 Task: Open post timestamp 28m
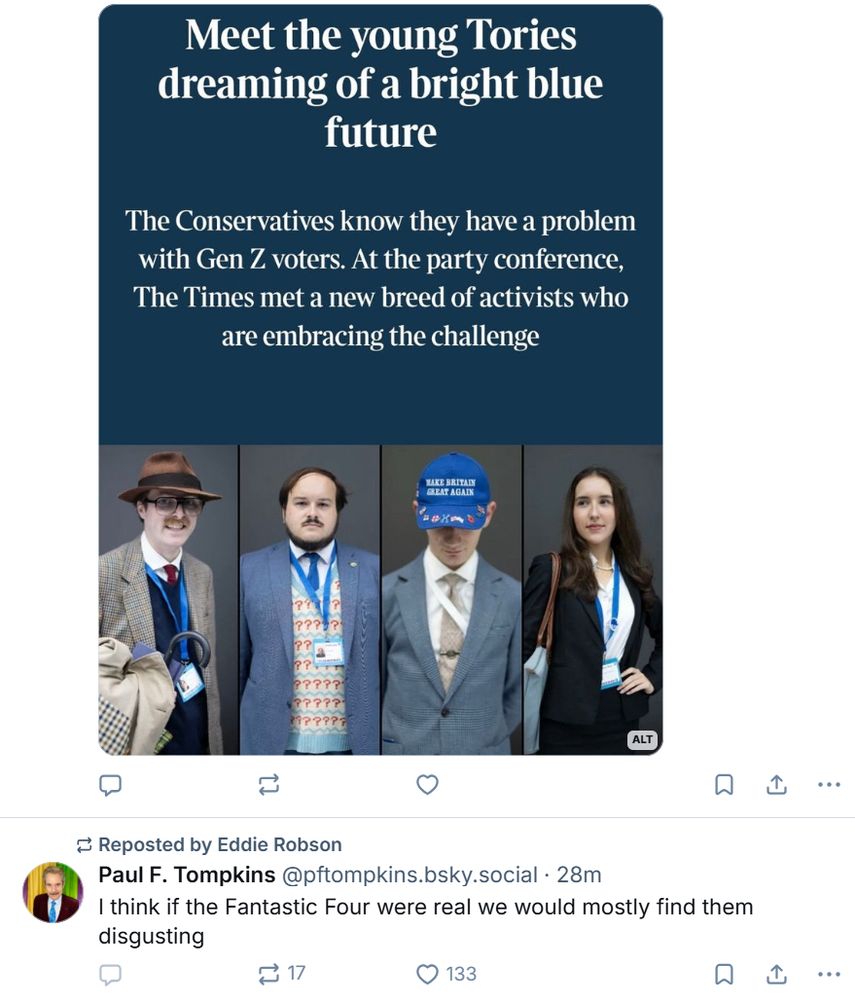tap(579, 874)
